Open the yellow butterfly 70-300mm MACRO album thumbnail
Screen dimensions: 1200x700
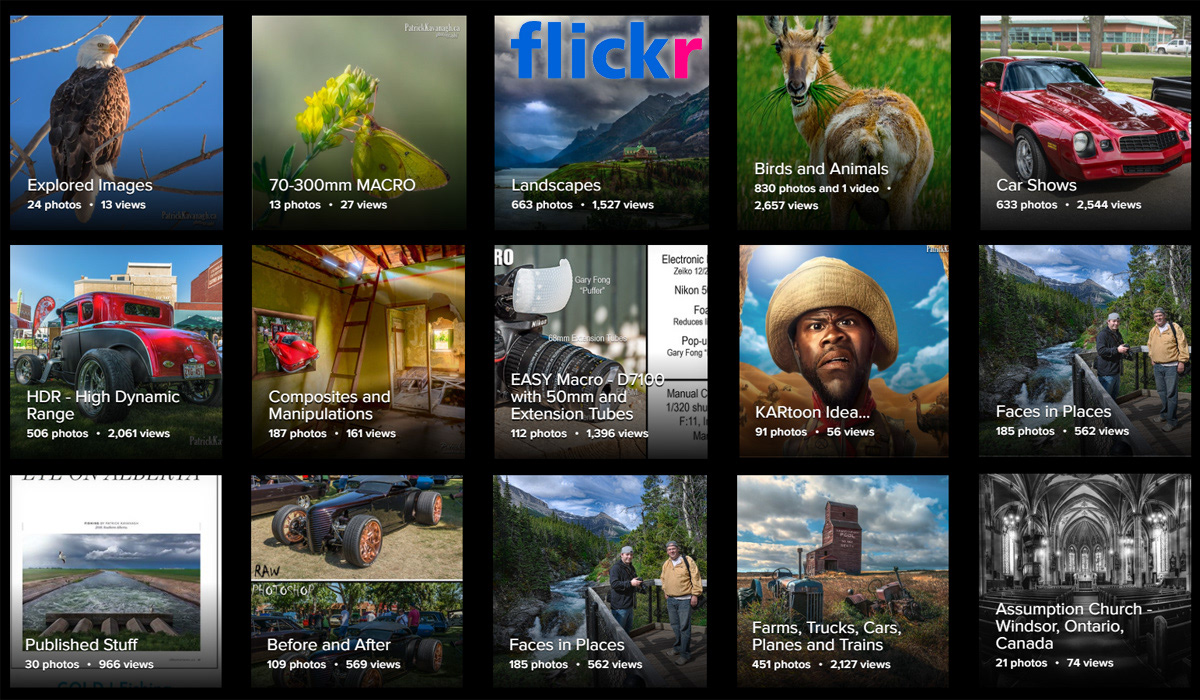pyautogui.click(x=359, y=122)
